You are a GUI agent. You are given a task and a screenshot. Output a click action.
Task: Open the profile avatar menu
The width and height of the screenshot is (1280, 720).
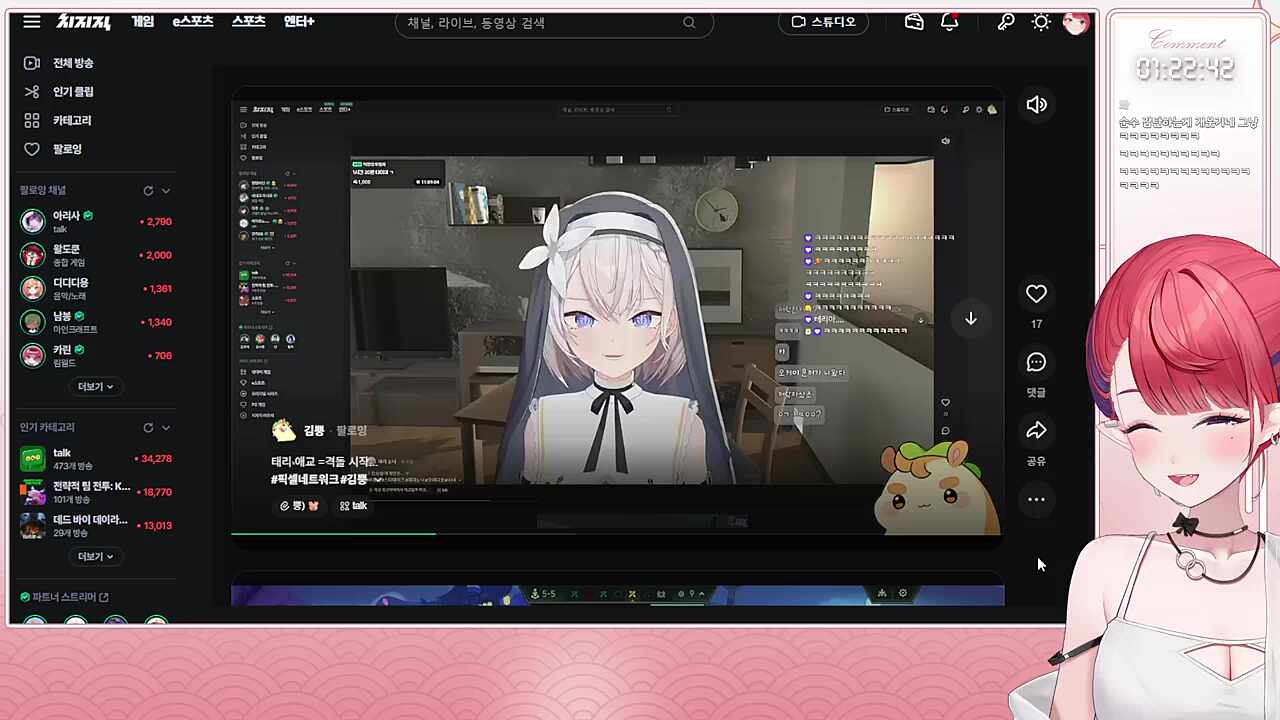tap(1076, 22)
